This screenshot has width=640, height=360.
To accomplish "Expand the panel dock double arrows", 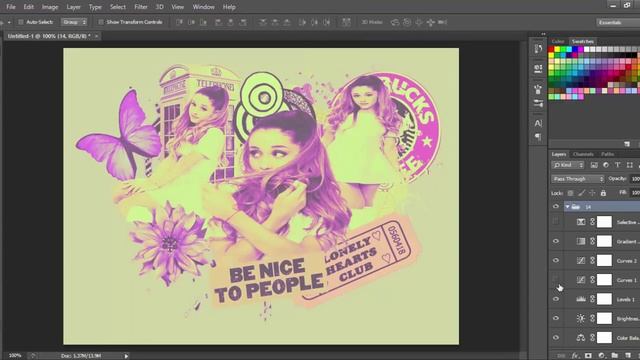I will tap(543, 34).
